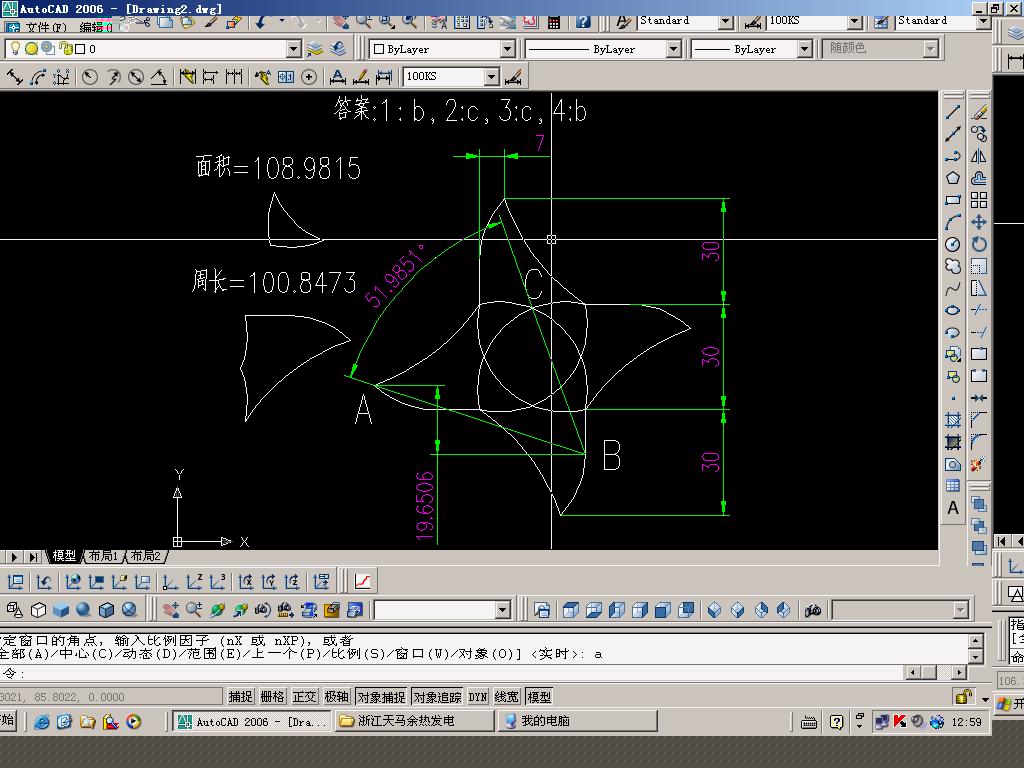Click the system tray clock 12:59
1024x768 pixels.
tap(966, 722)
